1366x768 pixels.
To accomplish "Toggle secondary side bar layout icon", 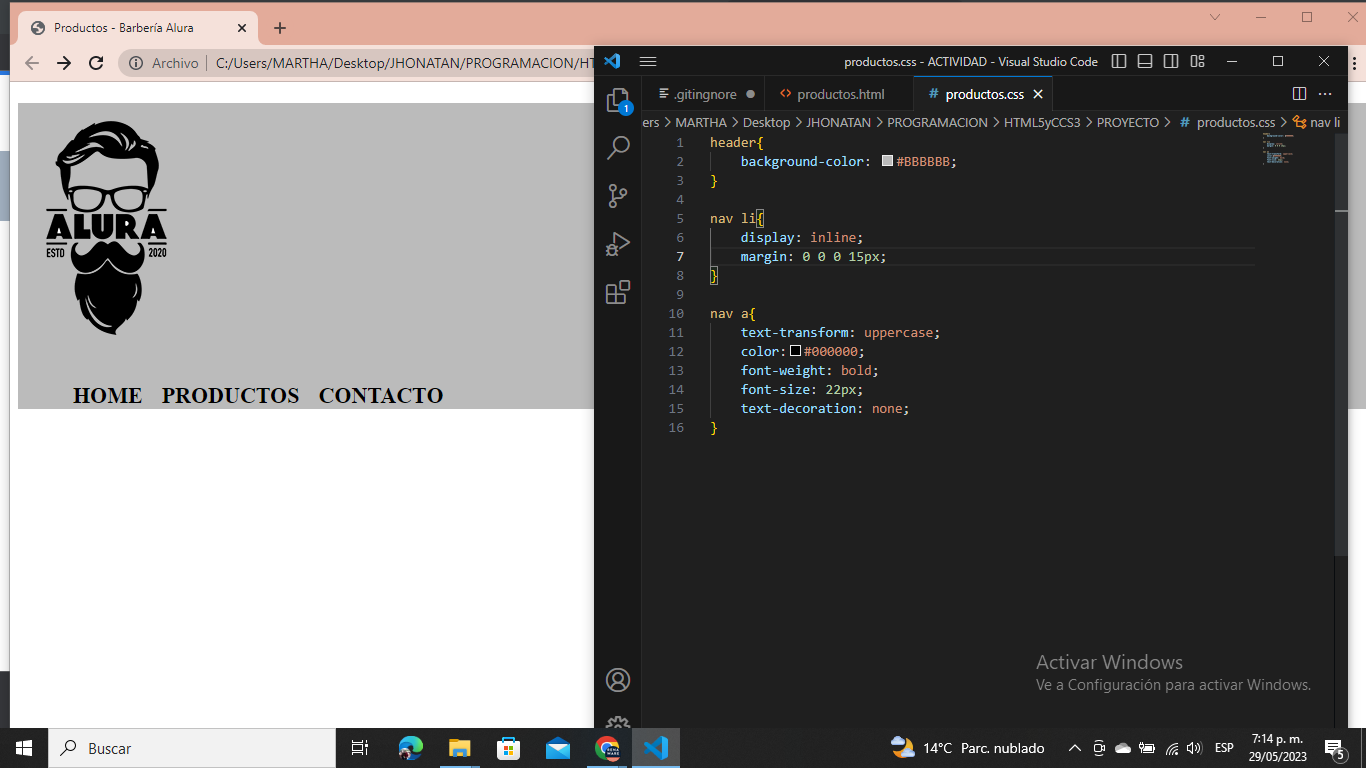I will click(x=1171, y=61).
